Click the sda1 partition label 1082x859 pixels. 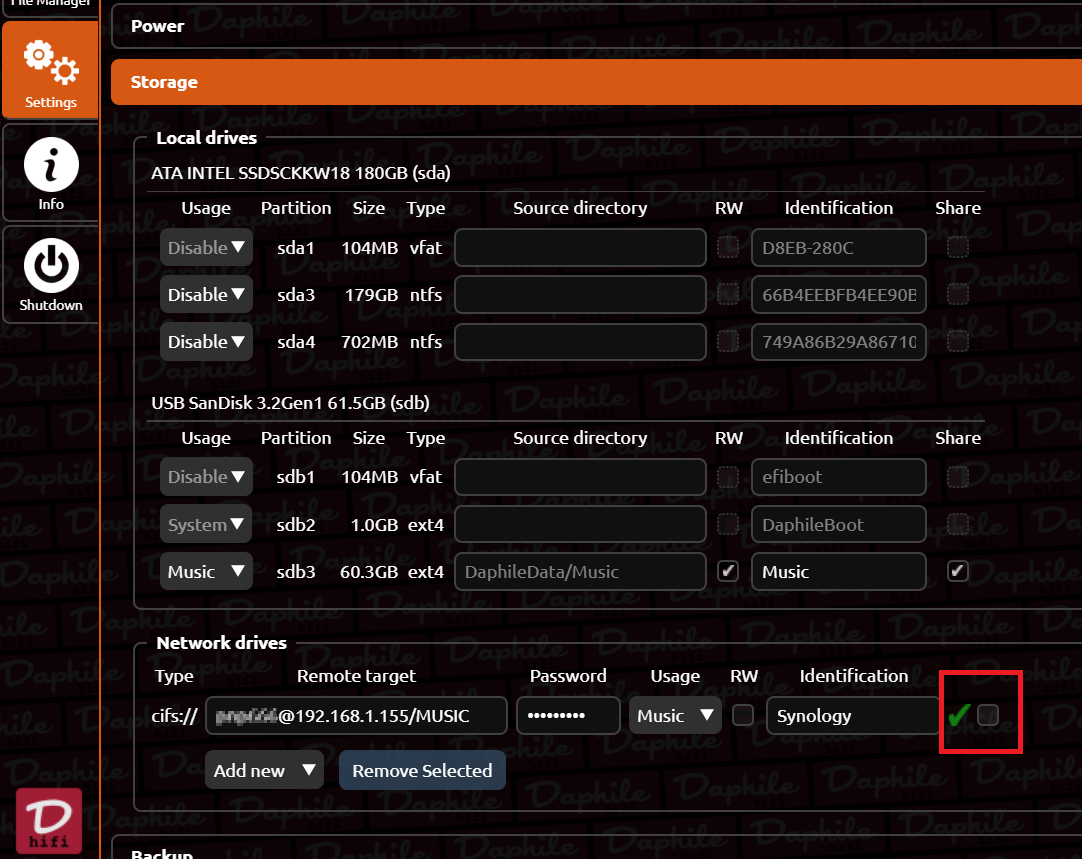295,248
